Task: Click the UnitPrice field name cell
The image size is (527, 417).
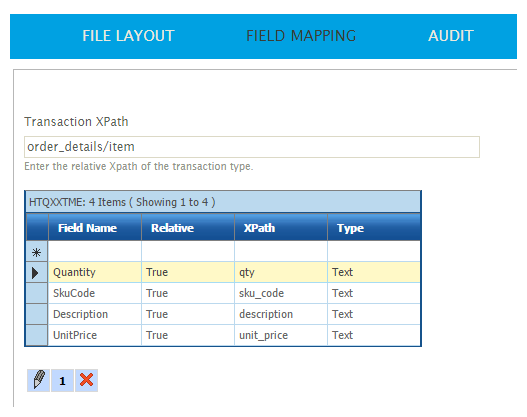Action: click(95, 335)
